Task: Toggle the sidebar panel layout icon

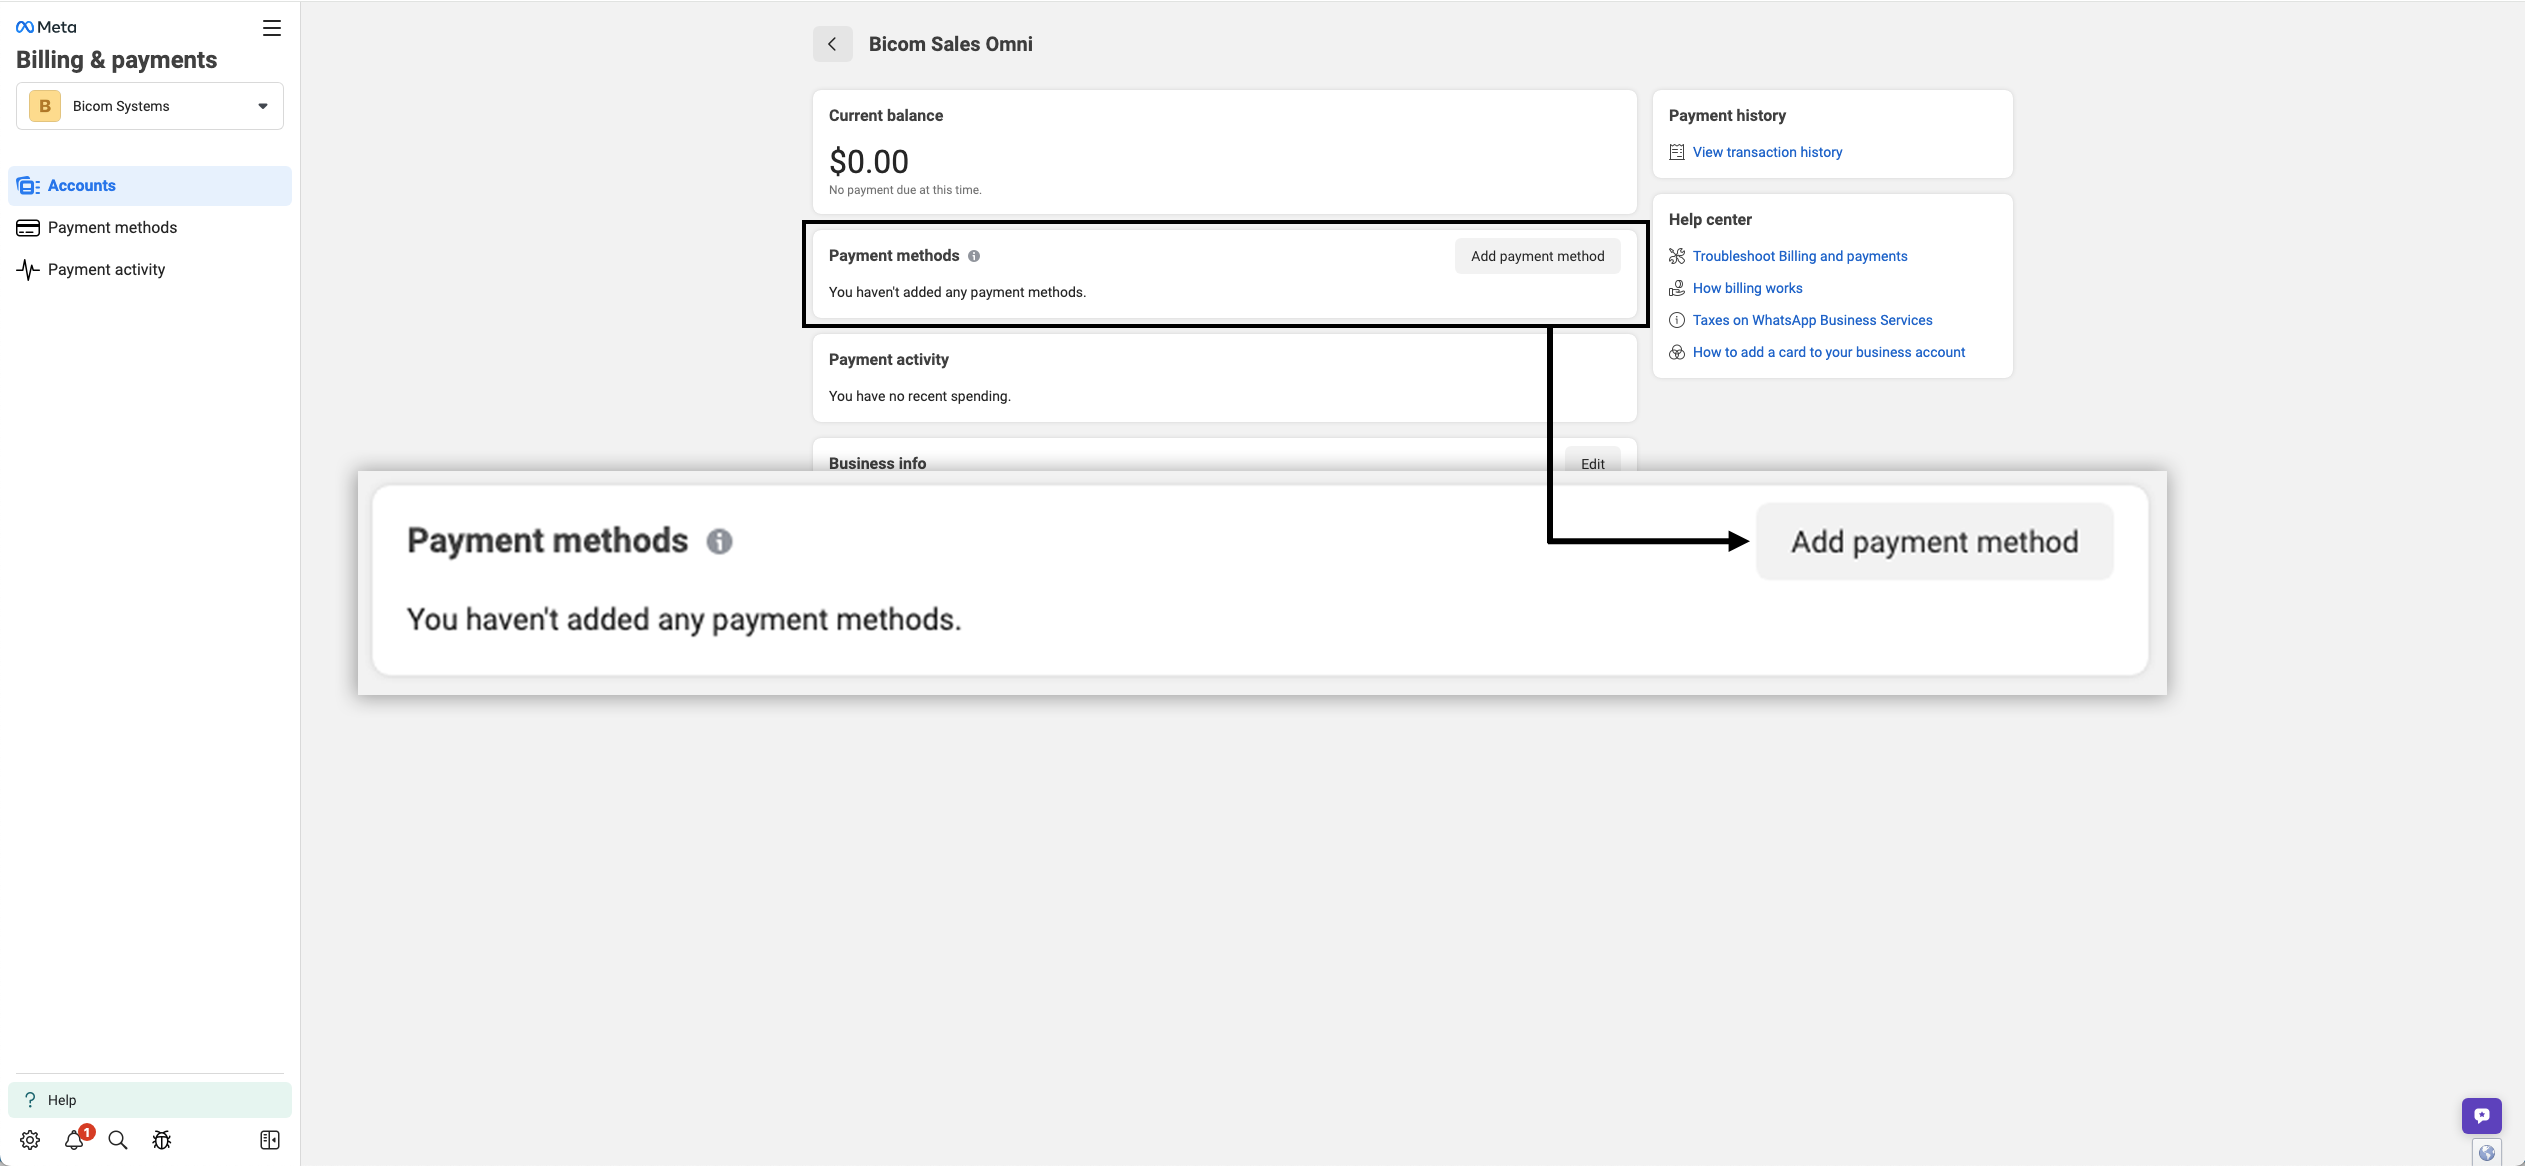Action: pos(270,1140)
